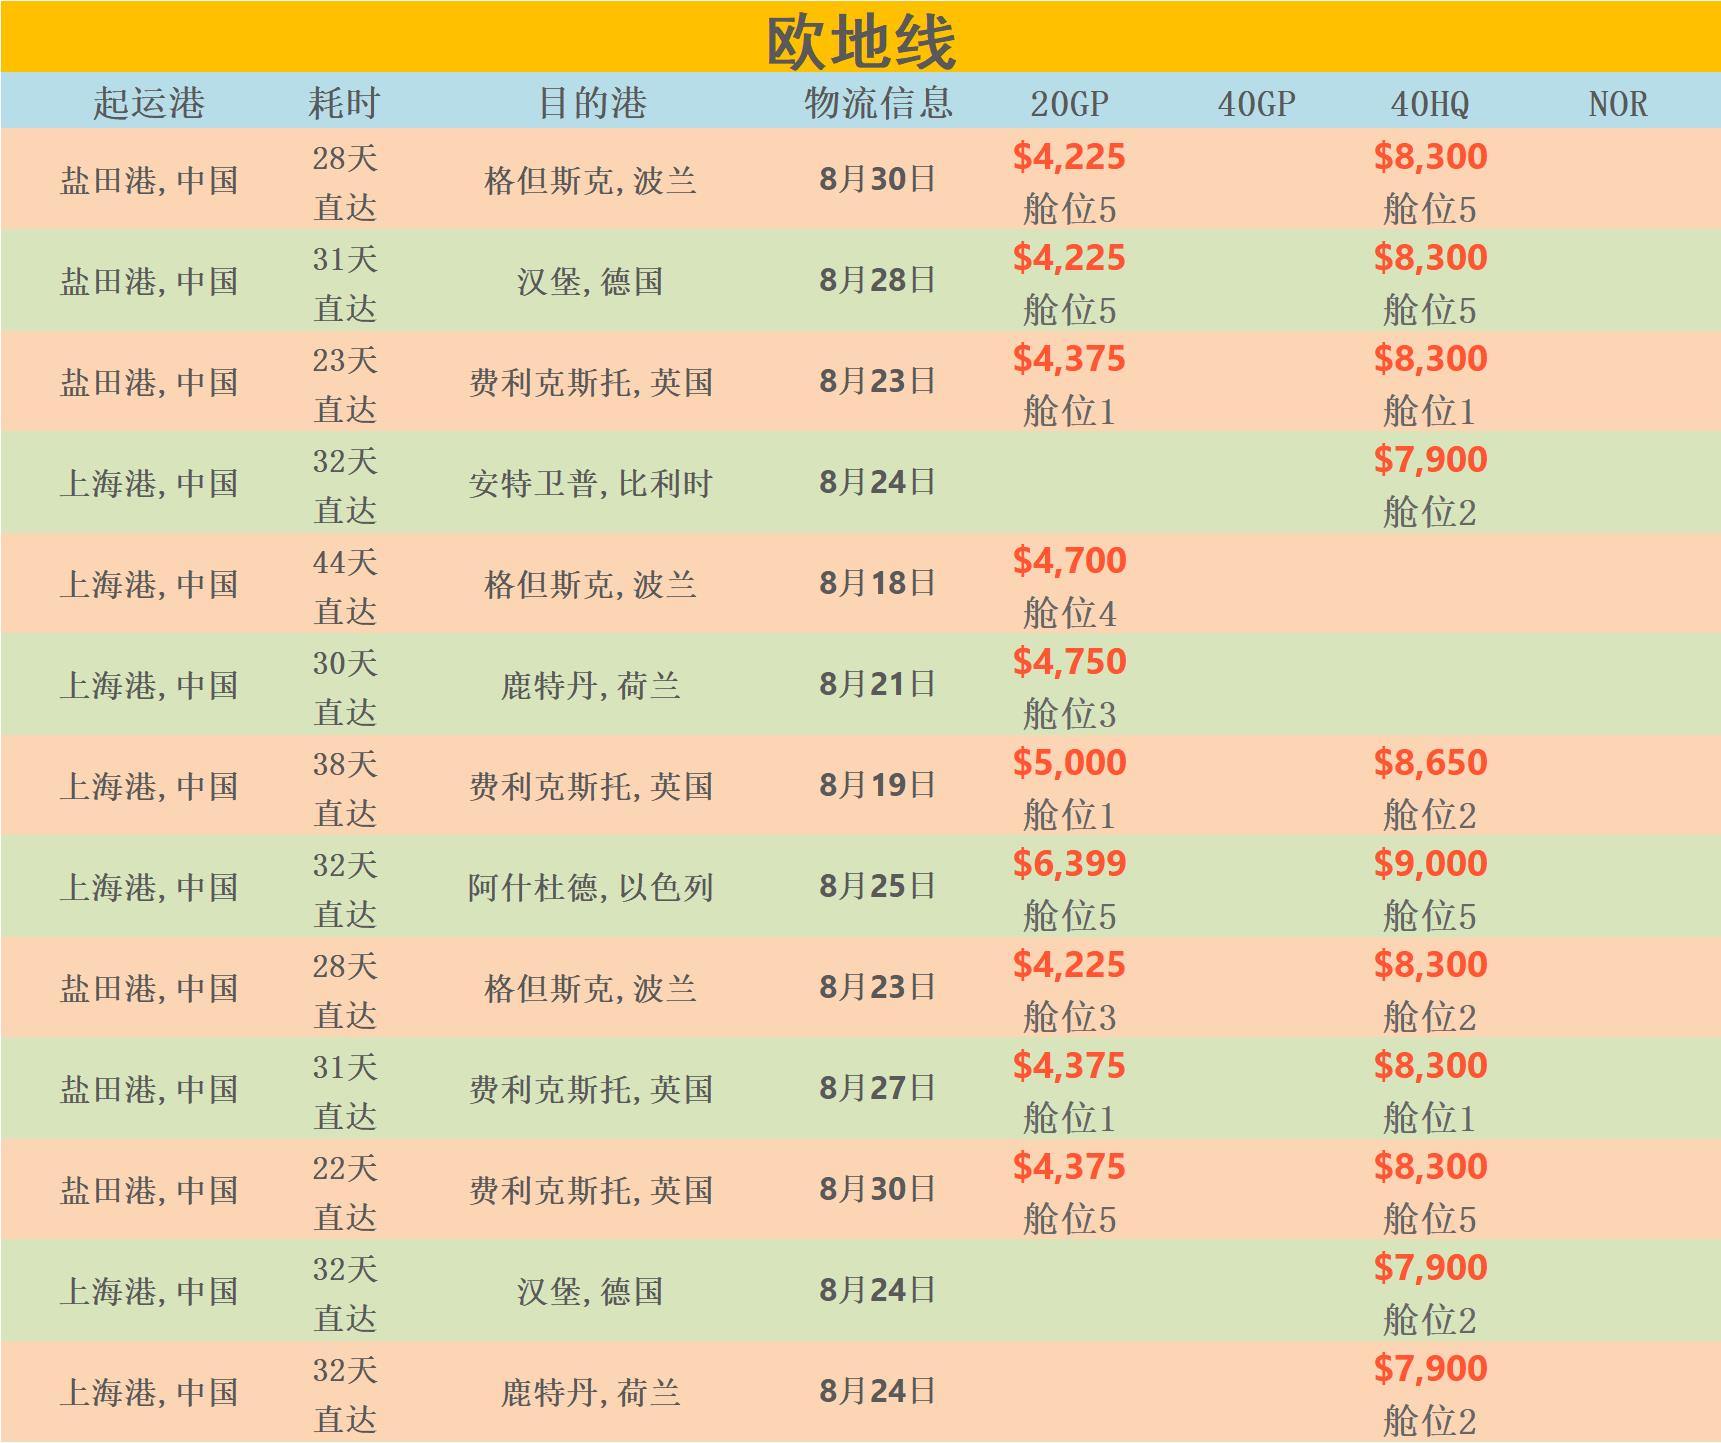Click 费利克斯托, 英国 in the 22天 row
Viewport: 1721px width, 1443px height.
click(x=591, y=1191)
